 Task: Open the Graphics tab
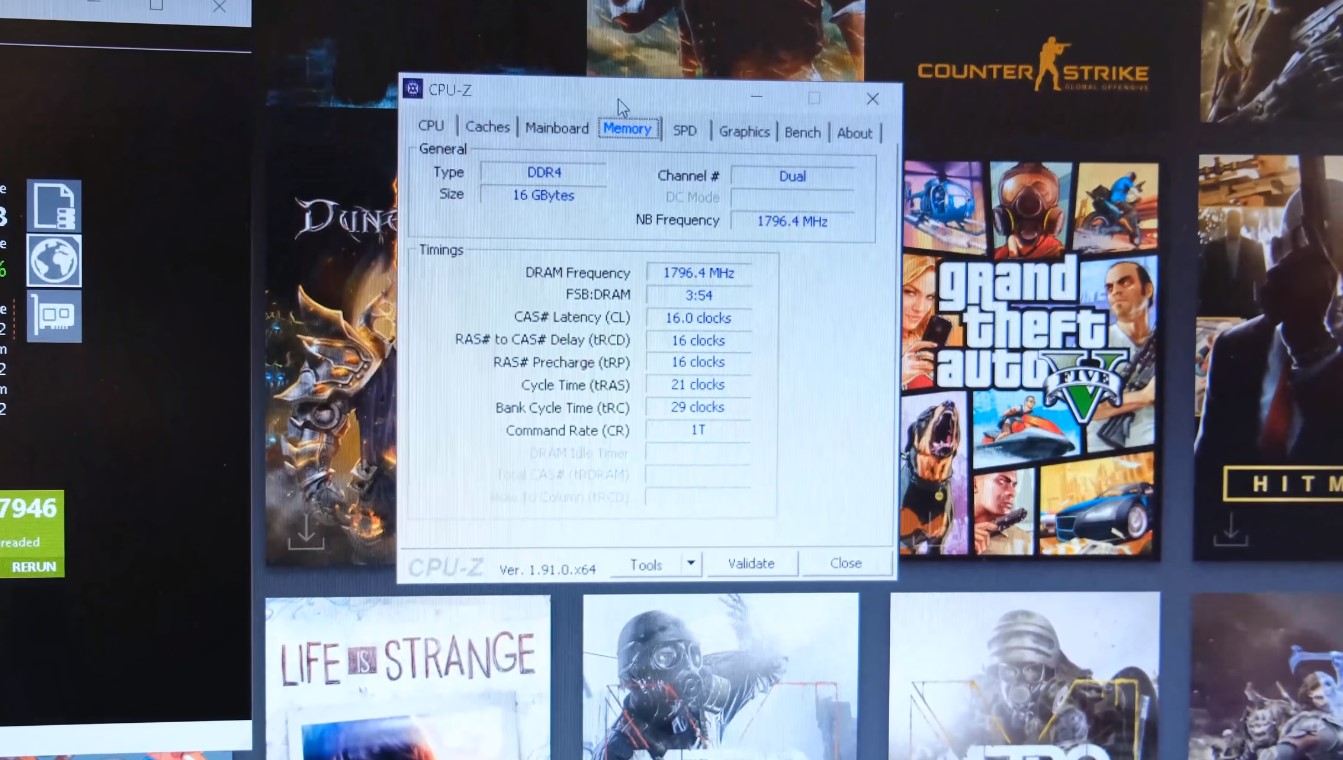(744, 132)
